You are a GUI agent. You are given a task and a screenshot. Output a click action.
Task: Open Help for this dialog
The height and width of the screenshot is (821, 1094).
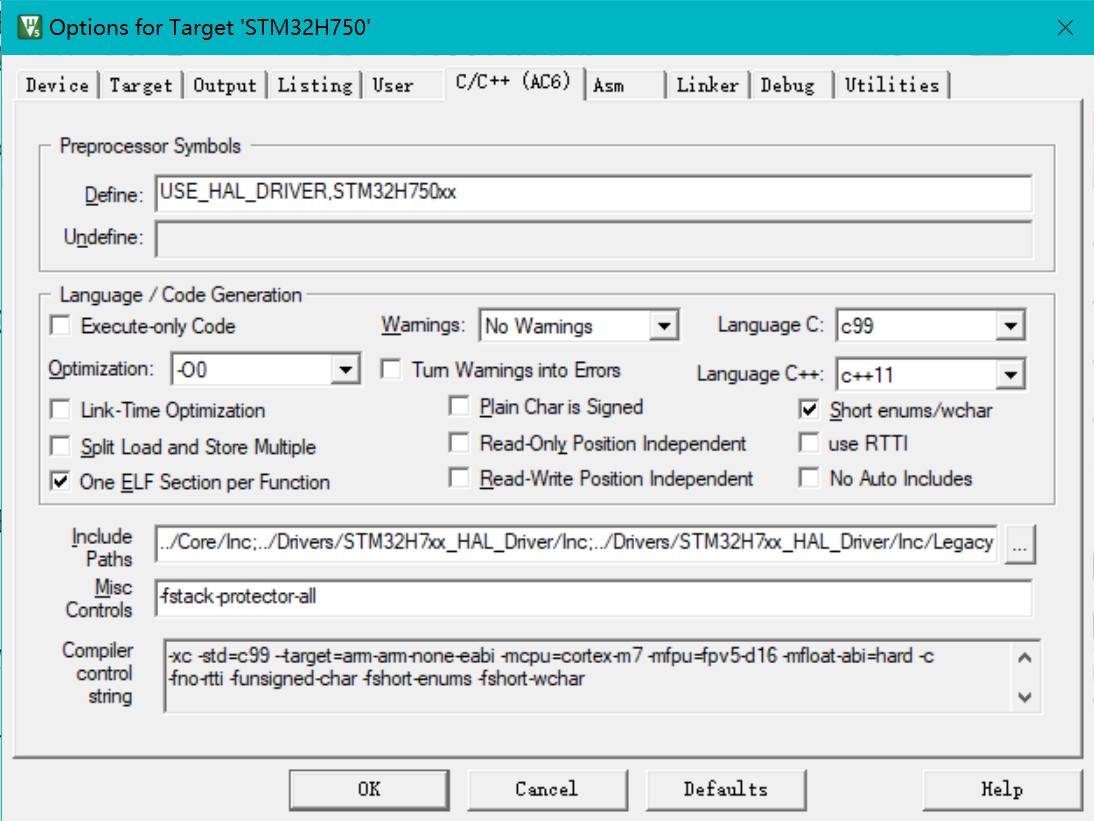click(1002, 790)
